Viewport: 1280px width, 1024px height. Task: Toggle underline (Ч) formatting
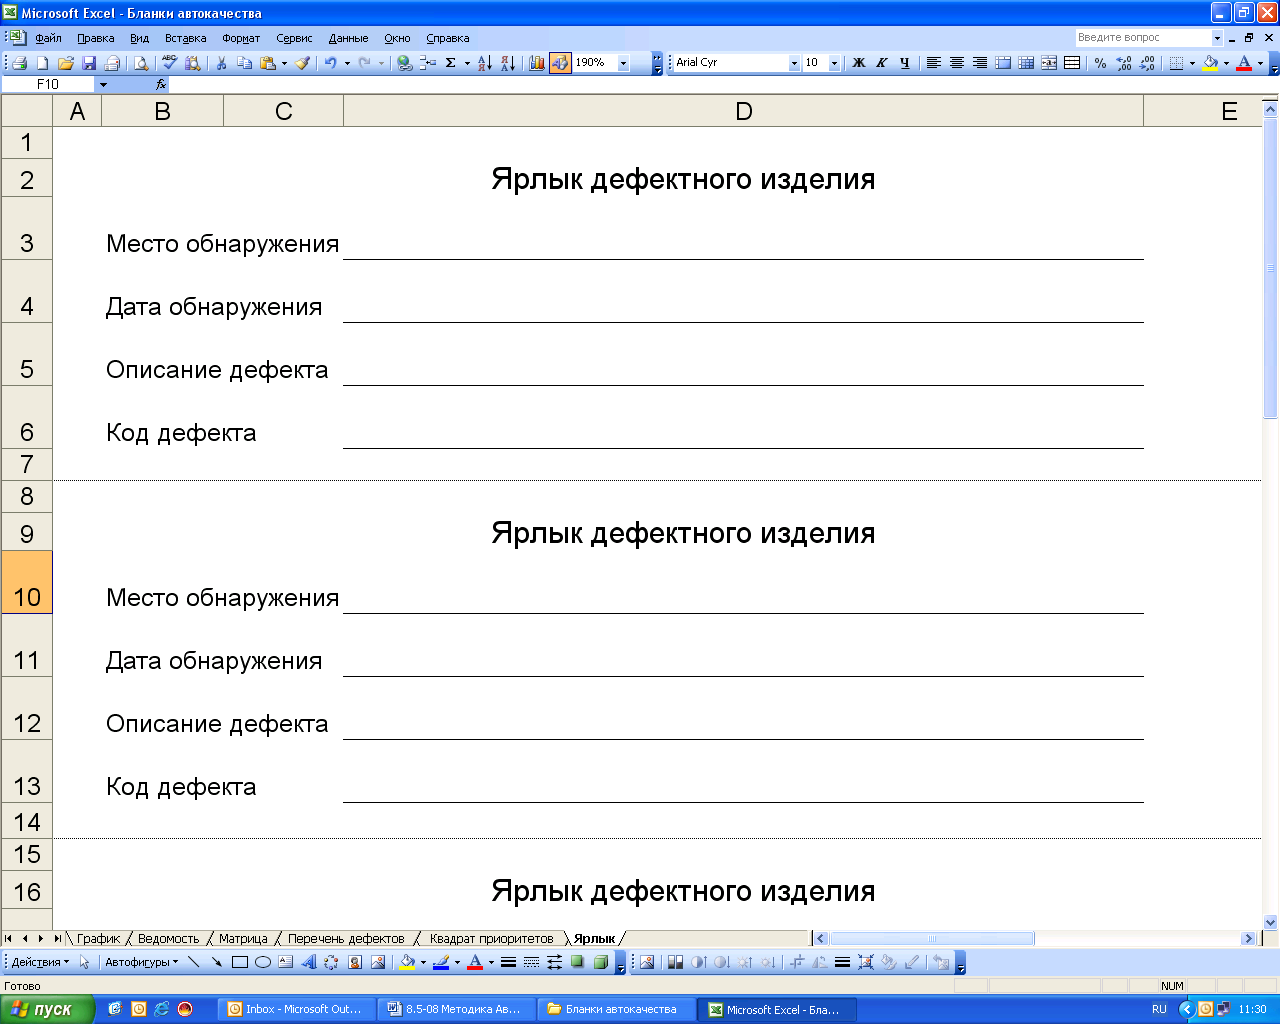pyautogui.click(x=904, y=63)
